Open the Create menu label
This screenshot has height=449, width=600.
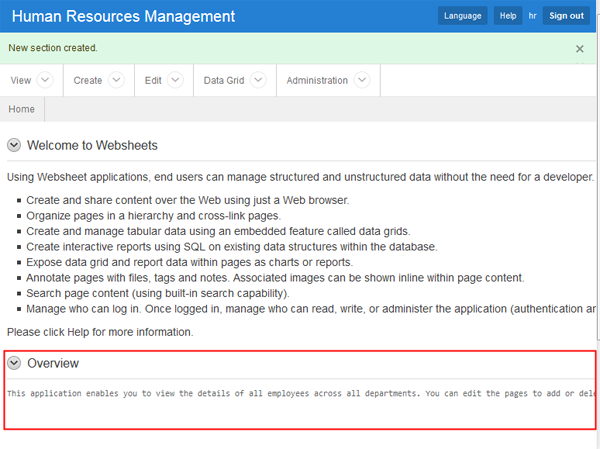tap(88, 81)
